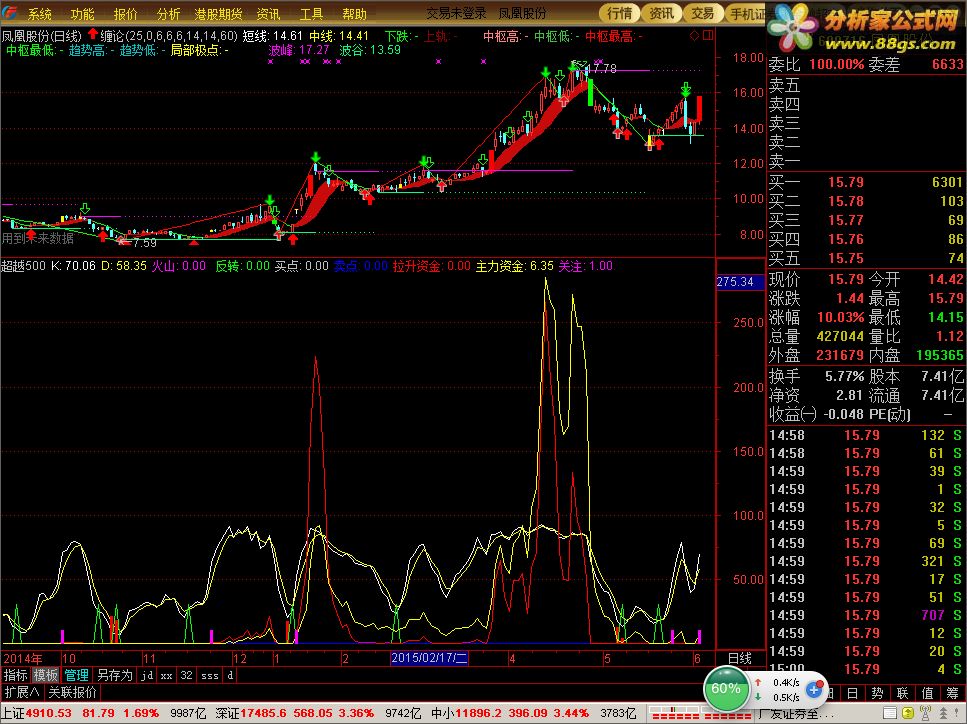Image resolution: width=967 pixels, height=724 pixels.
Task: Open the 系统 menu
Action: (39, 14)
